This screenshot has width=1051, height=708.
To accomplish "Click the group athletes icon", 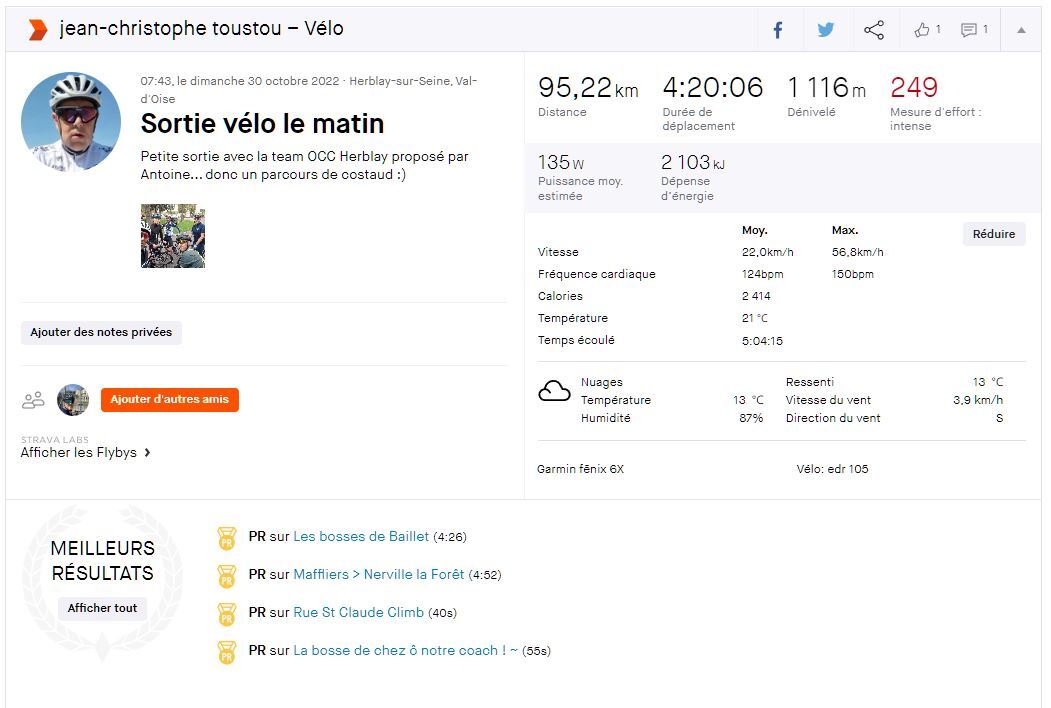I will (33, 400).
